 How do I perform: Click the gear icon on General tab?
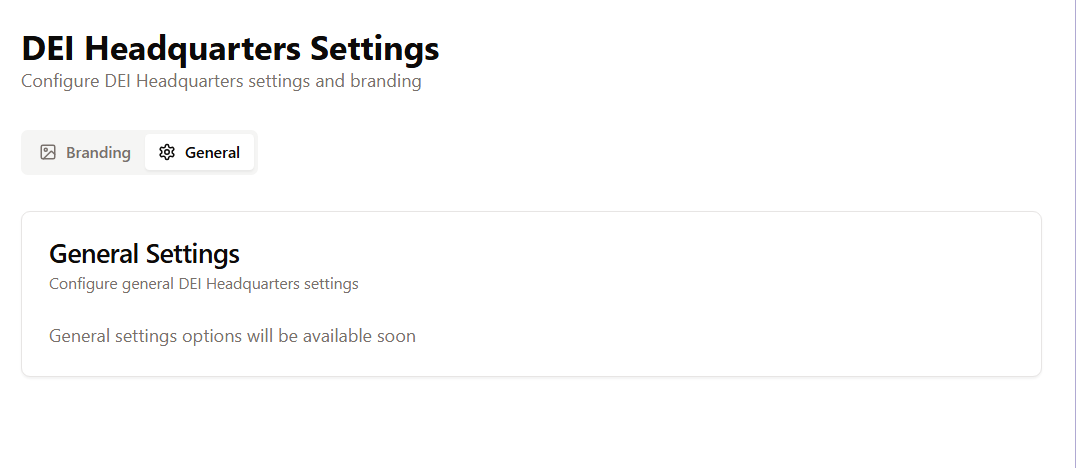(x=167, y=153)
